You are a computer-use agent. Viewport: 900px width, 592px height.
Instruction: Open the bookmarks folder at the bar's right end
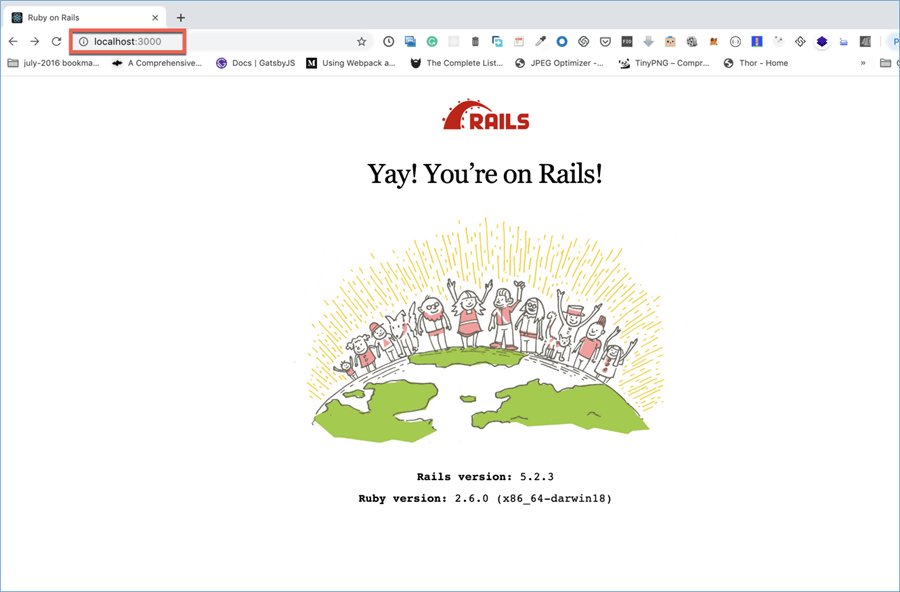click(x=886, y=62)
